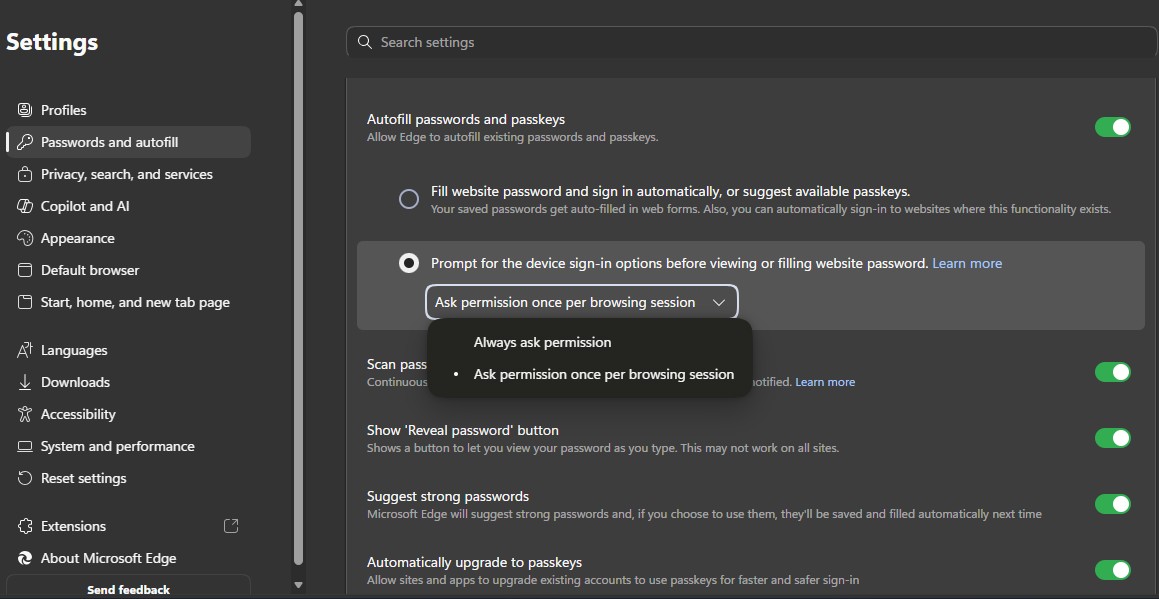Click the Default browser icon

(x=25, y=271)
